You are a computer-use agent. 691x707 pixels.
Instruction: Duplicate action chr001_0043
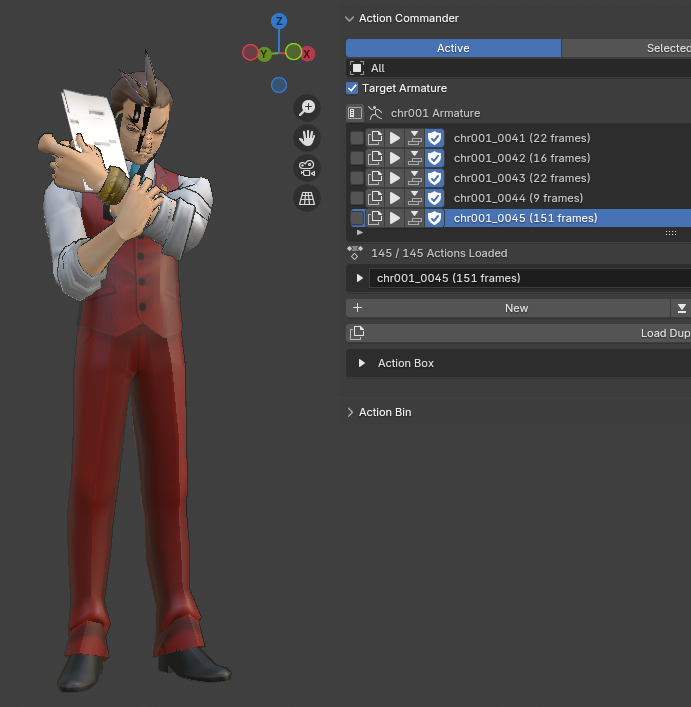(375, 178)
